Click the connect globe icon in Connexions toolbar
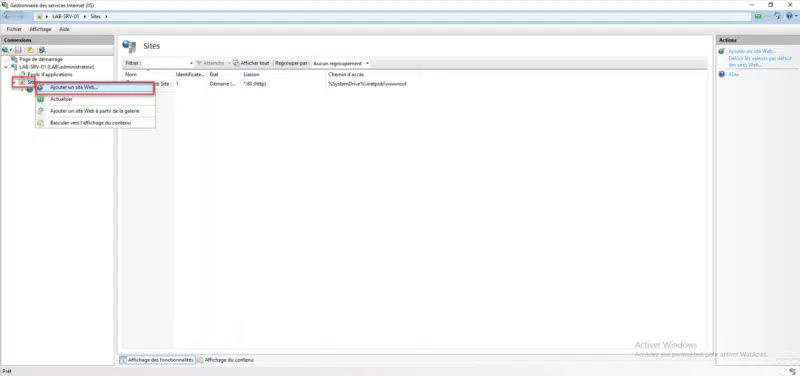Image resolution: width=800 pixels, height=376 pixels. click(x=6, y=50)
